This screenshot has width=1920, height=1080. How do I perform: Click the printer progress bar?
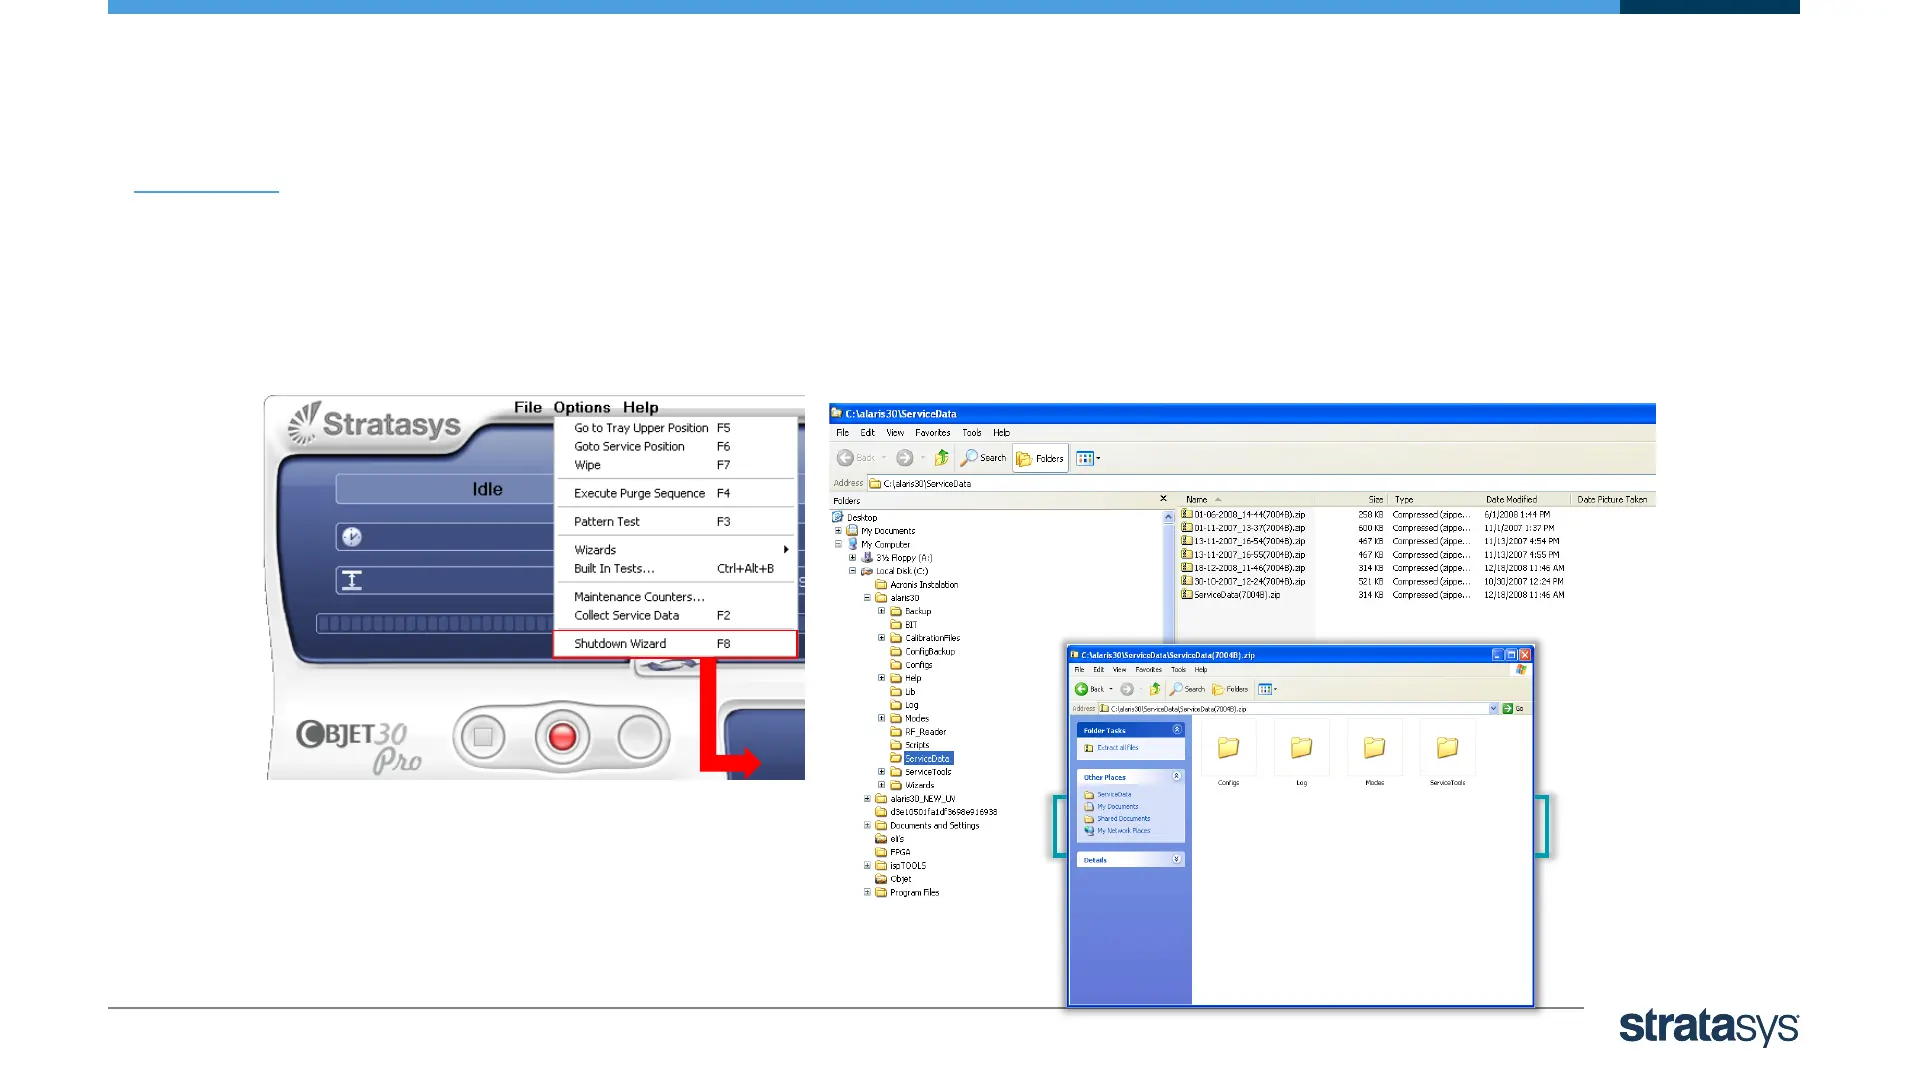(x=435, y=624)
